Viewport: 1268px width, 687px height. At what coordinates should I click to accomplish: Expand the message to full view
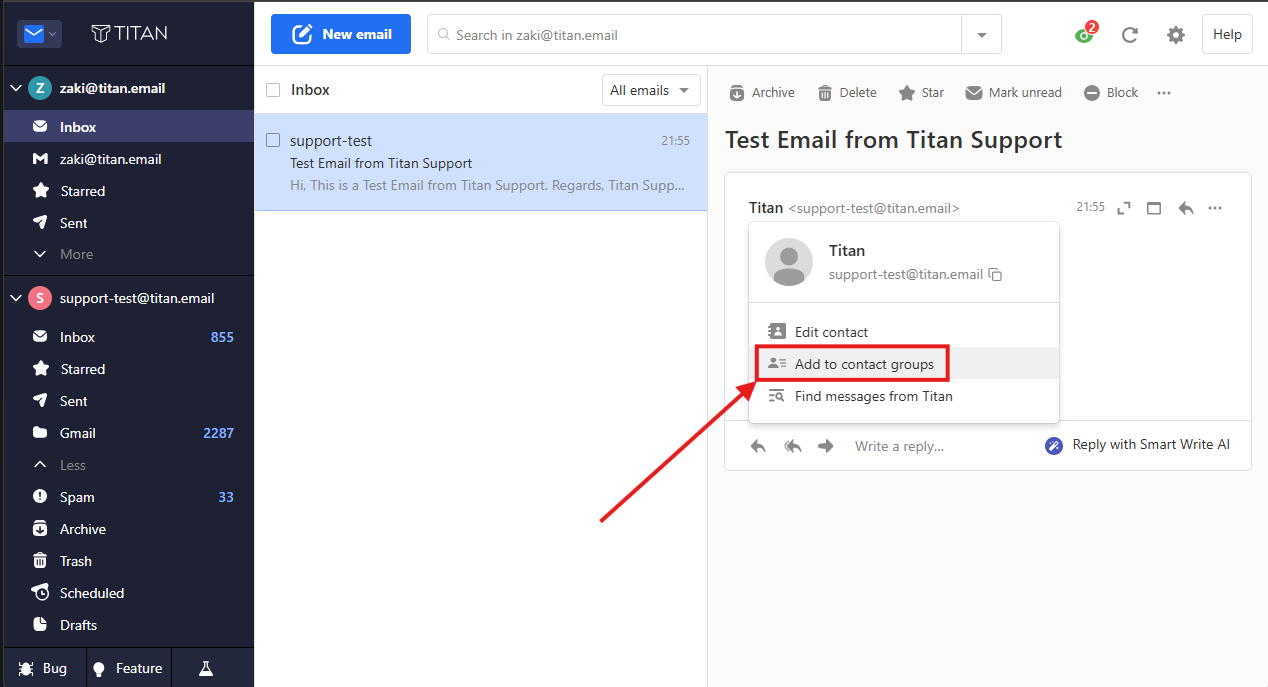pyautogui.click(x=1124, y=208)
